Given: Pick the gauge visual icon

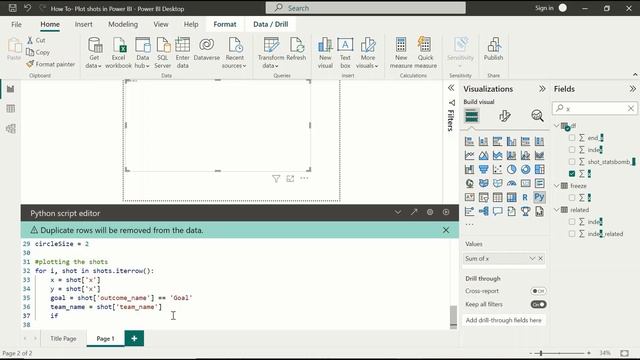Looking at the screenshot, I should (x=511, y=183).
